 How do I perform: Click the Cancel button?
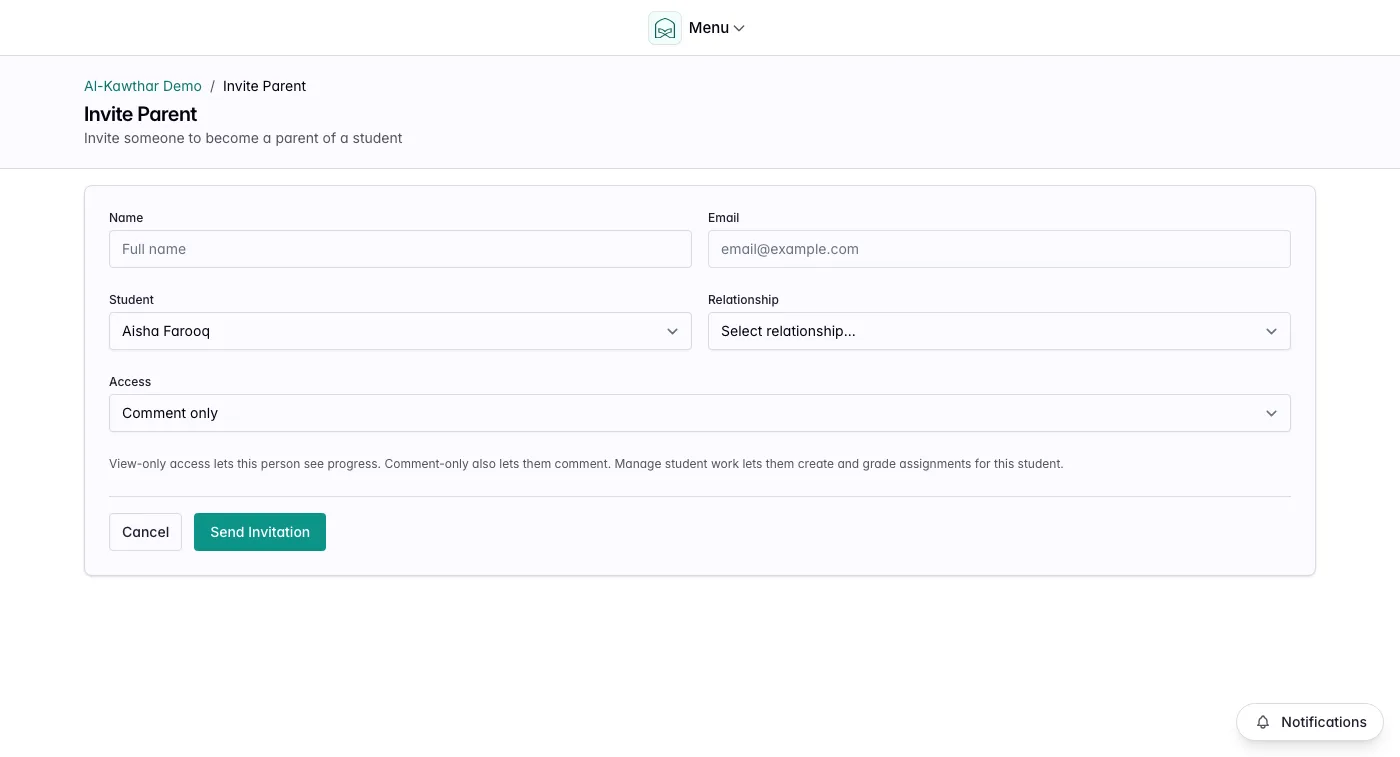point(145,532)
